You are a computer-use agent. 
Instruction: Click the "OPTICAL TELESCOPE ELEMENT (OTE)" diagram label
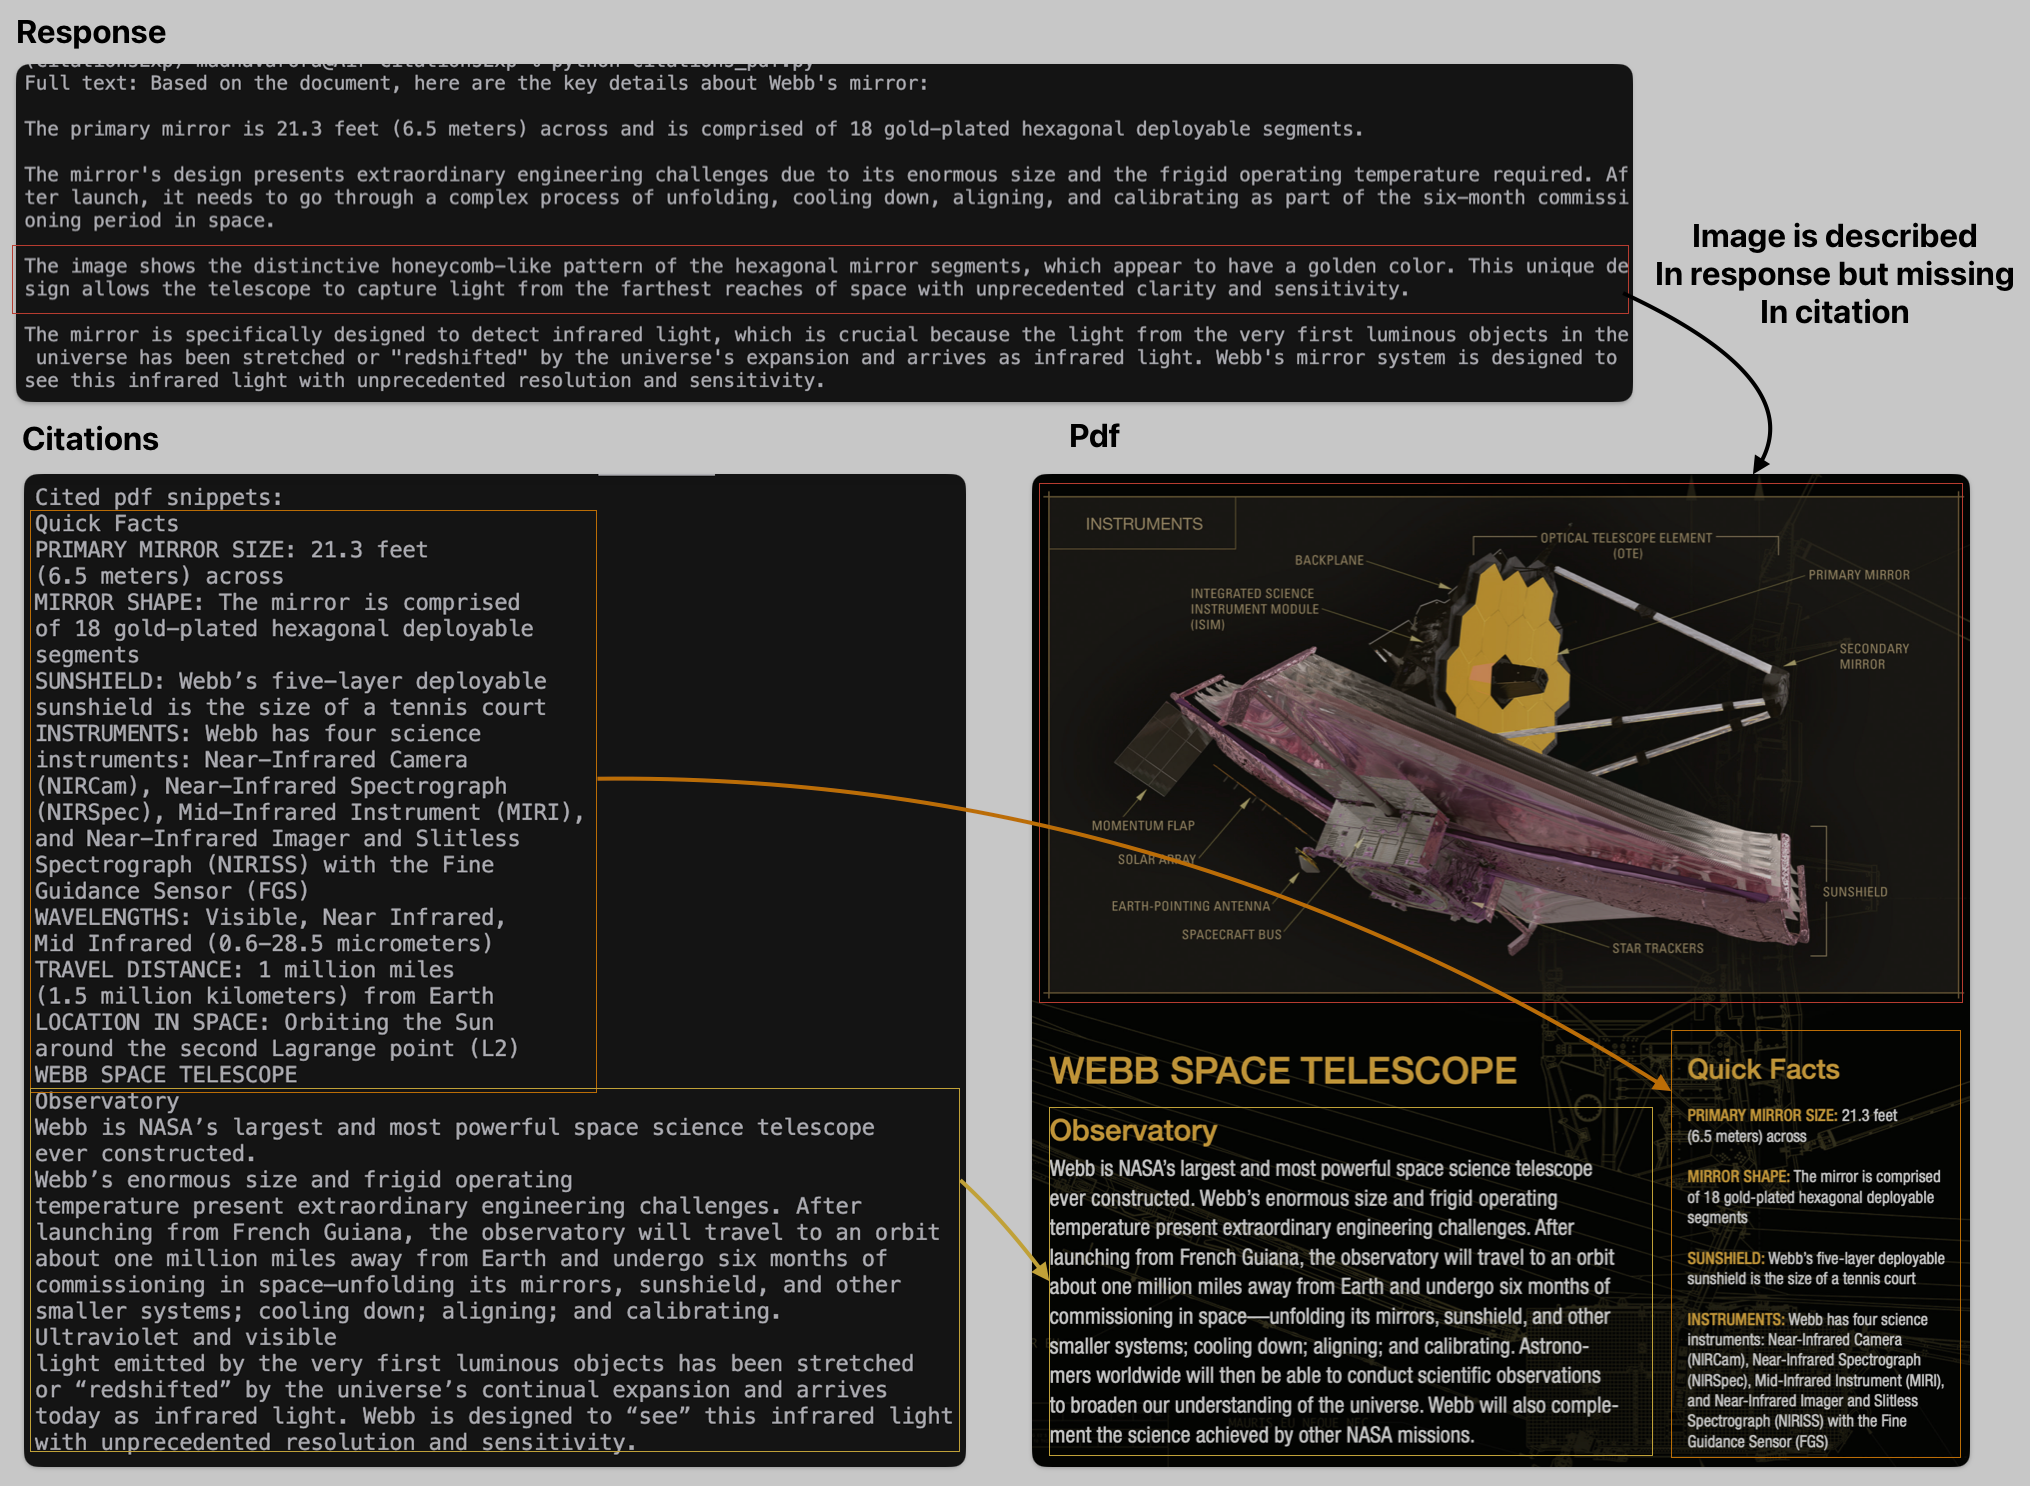[1626, 545]
